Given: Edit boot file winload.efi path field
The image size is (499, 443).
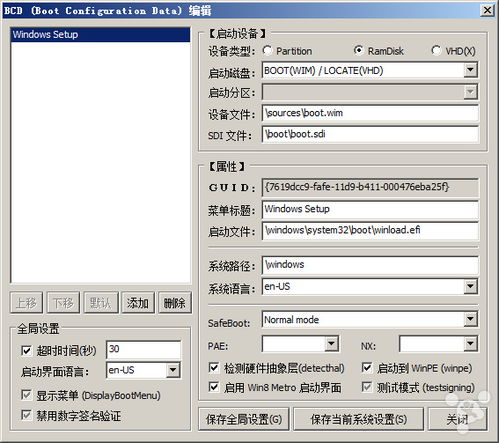Looking at the screenshot, I should pos(370,230).
